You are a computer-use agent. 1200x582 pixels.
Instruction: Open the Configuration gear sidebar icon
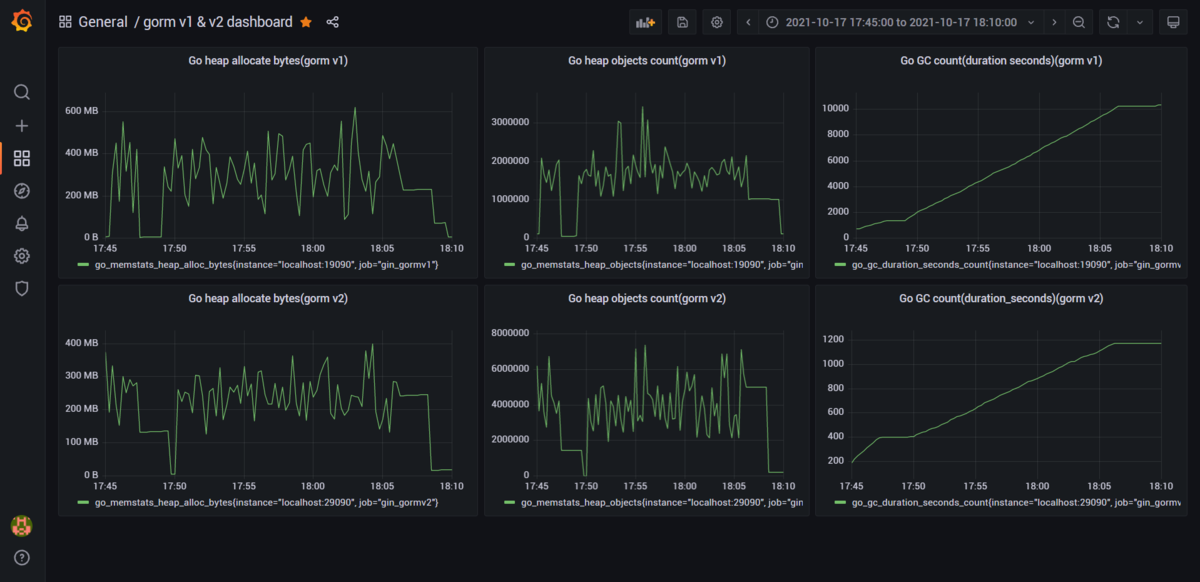click(22, 256)
